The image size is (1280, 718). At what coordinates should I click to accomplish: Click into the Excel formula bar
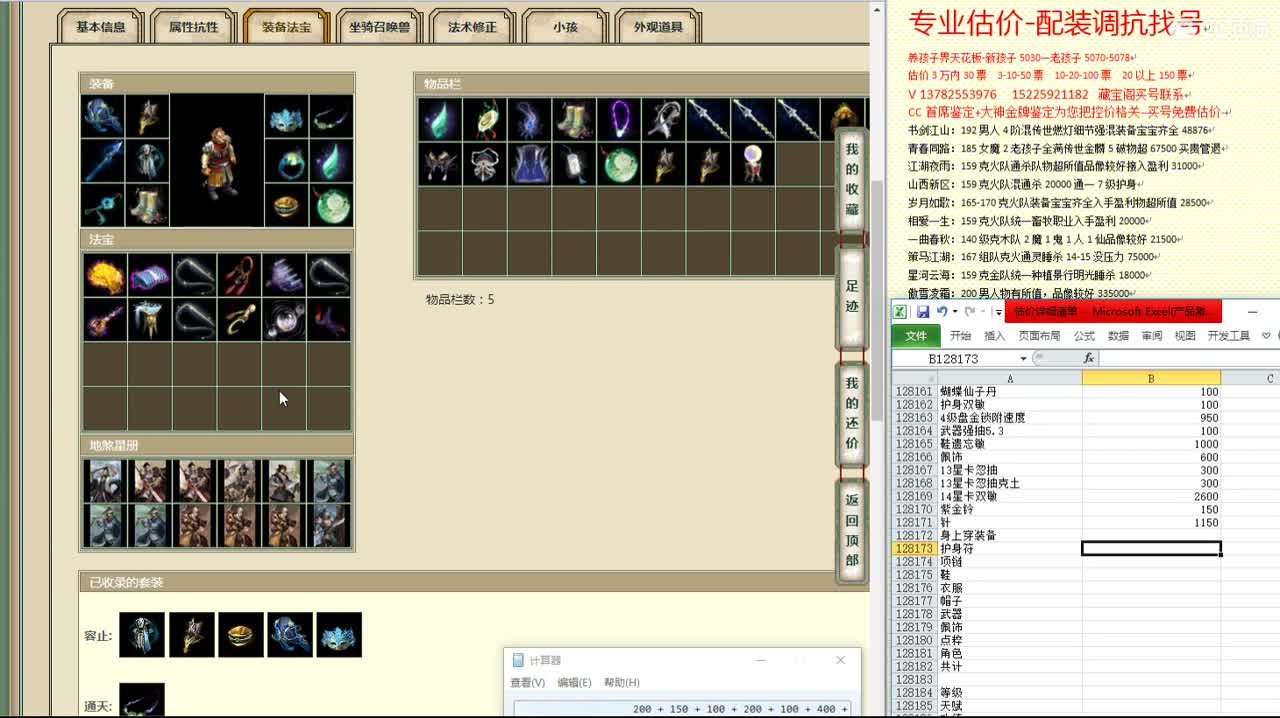pyautogui.click(x=1189, y=359)
